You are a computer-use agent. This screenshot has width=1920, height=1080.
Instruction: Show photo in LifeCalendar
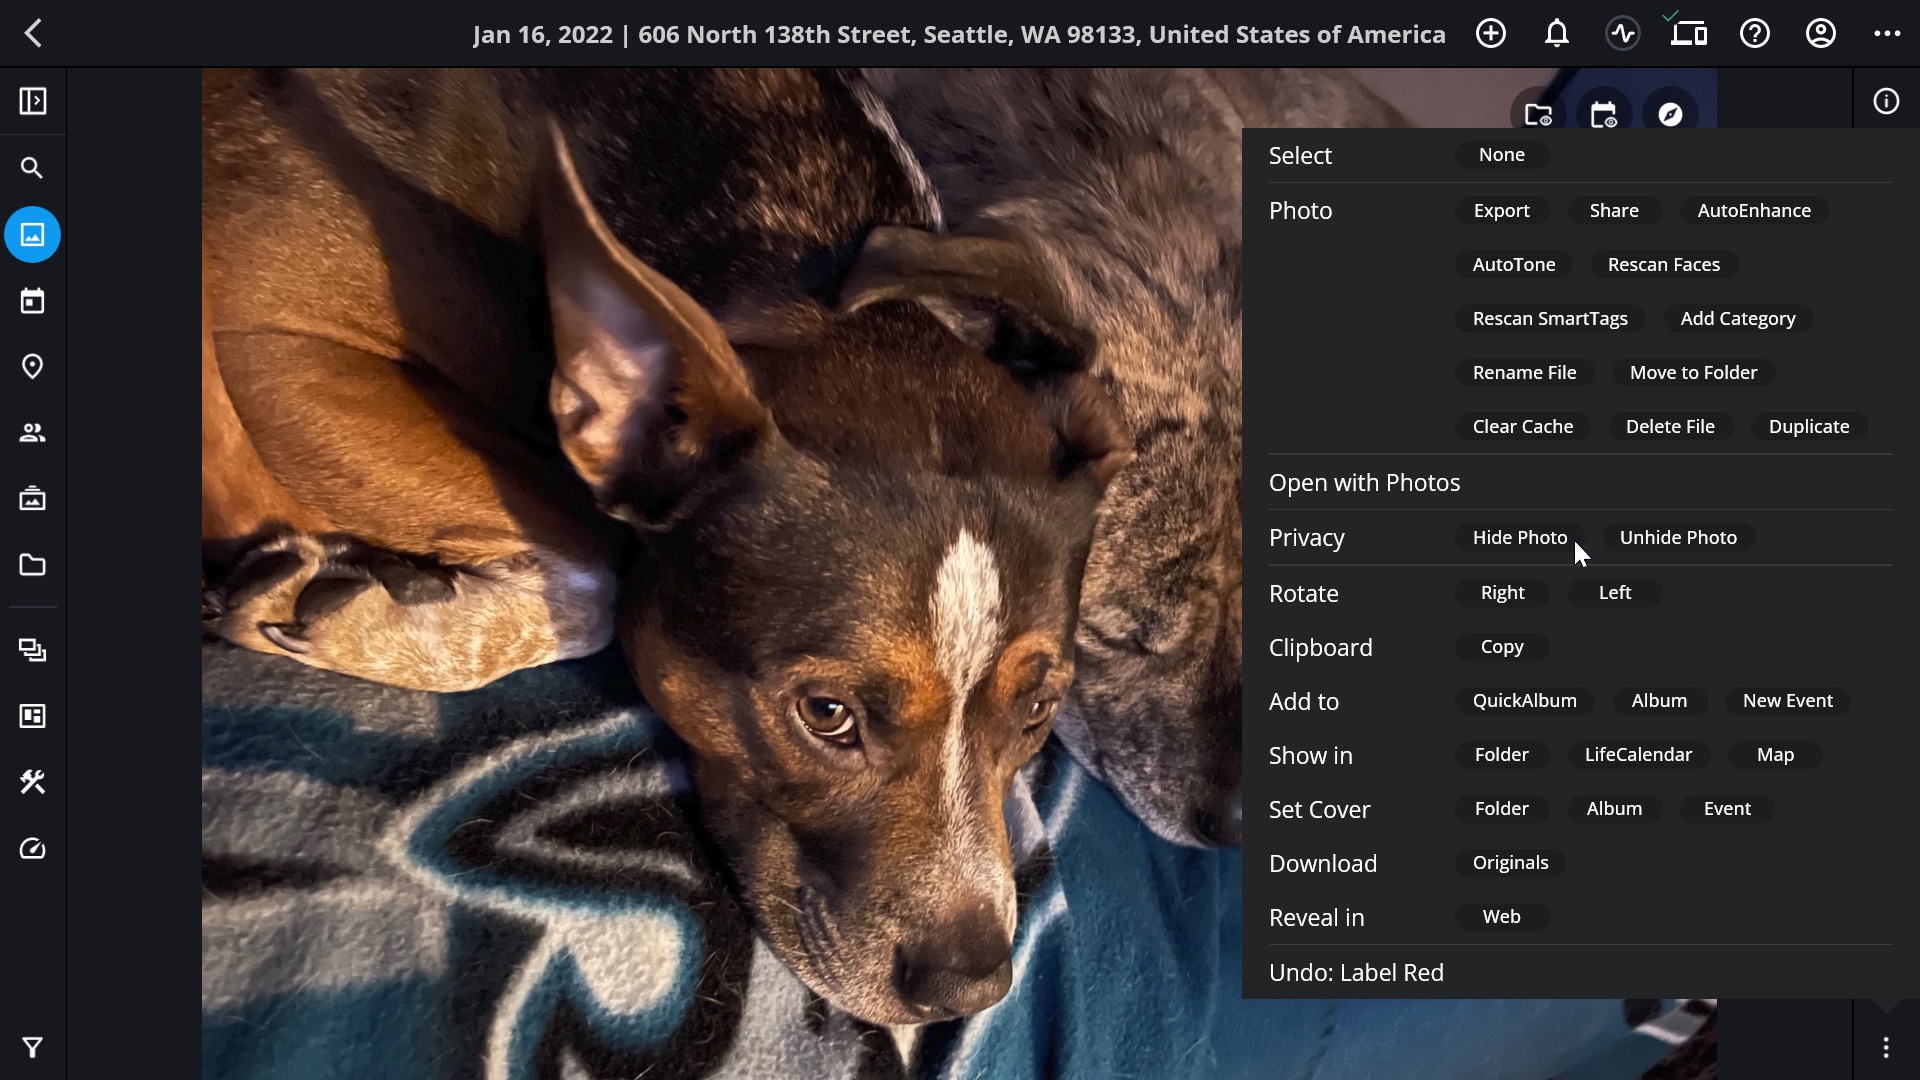[x=1638, y=755]
